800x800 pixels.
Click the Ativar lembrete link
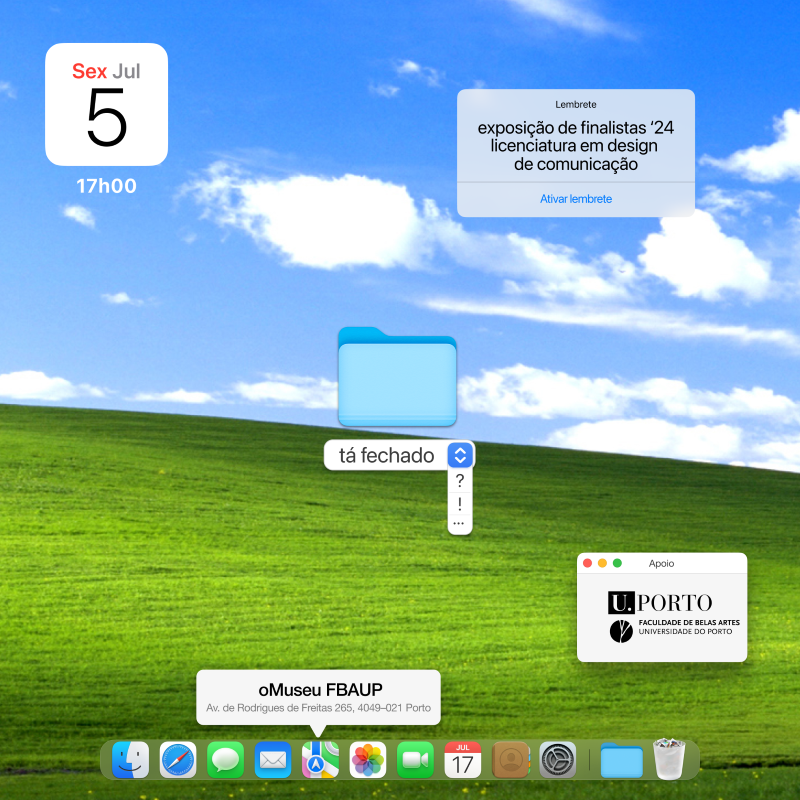tap(576, 199)
